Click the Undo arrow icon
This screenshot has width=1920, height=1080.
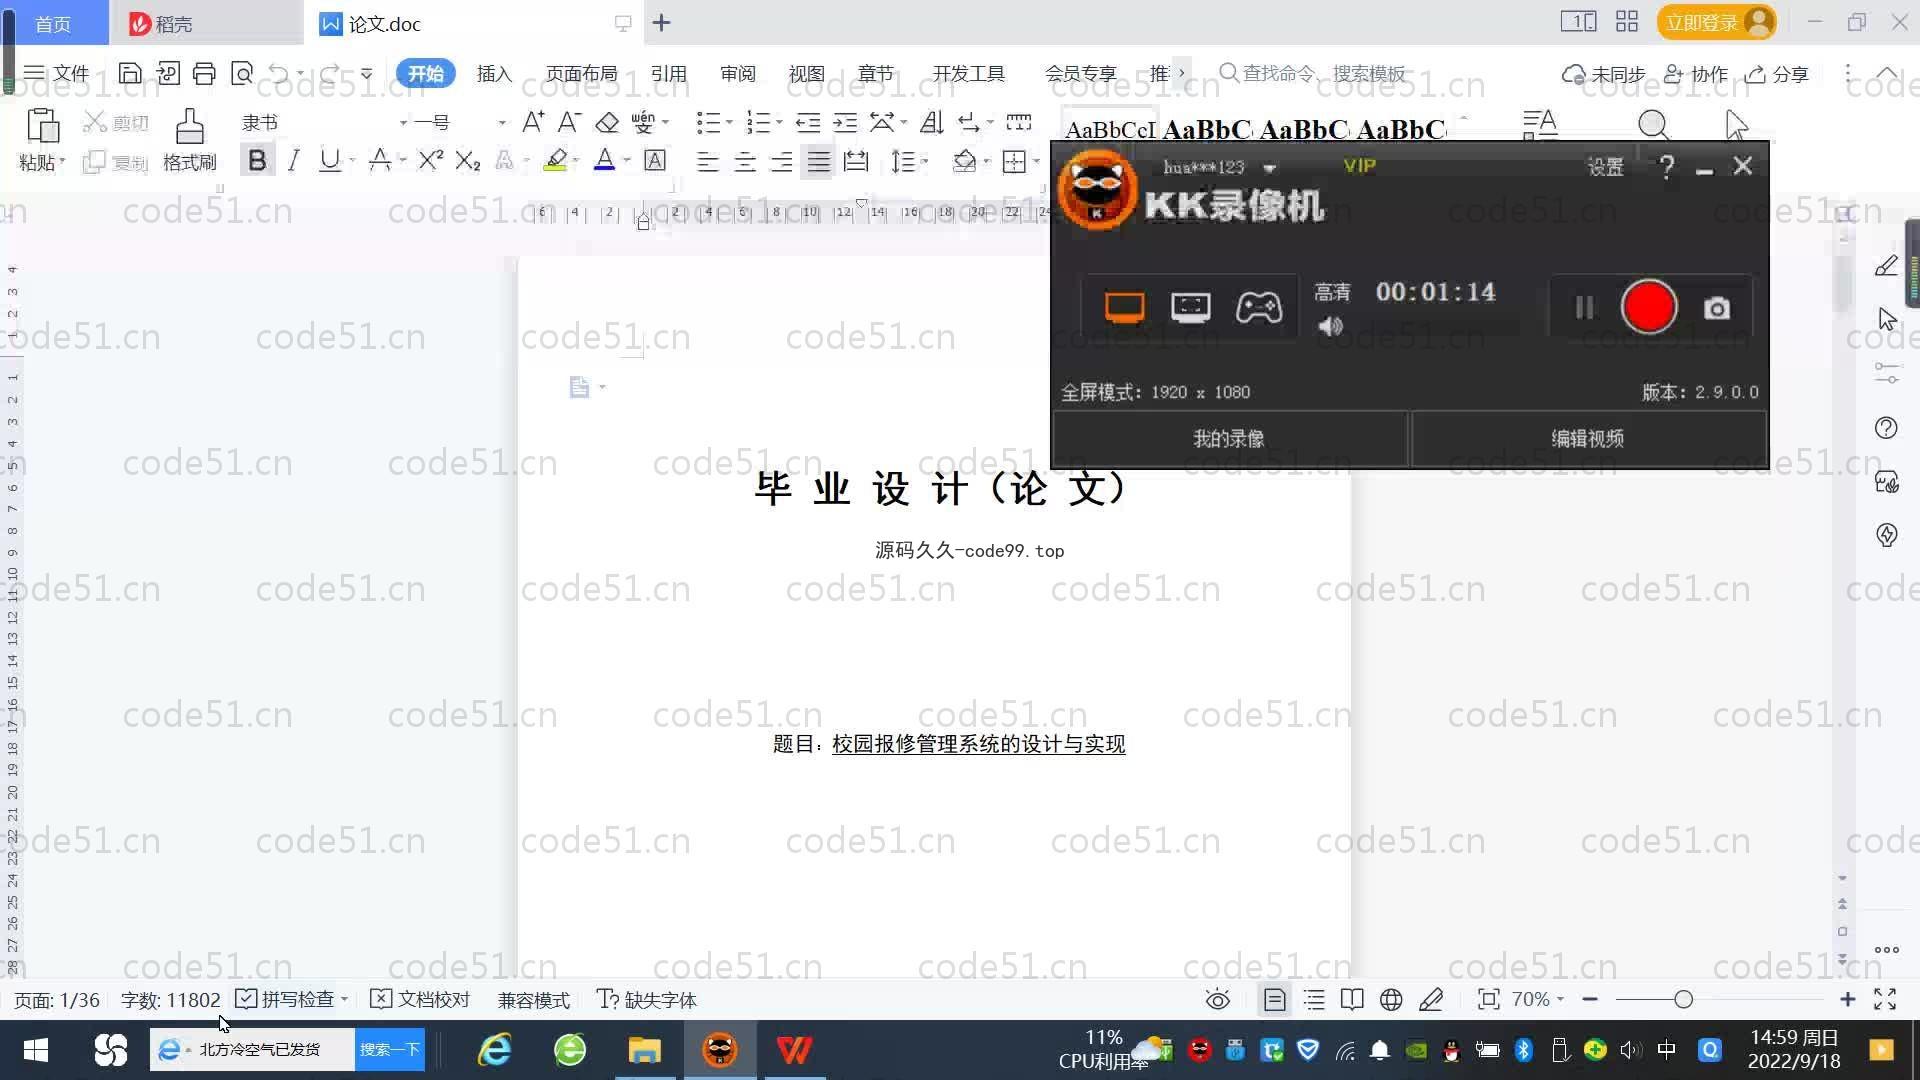coord(279,73)
